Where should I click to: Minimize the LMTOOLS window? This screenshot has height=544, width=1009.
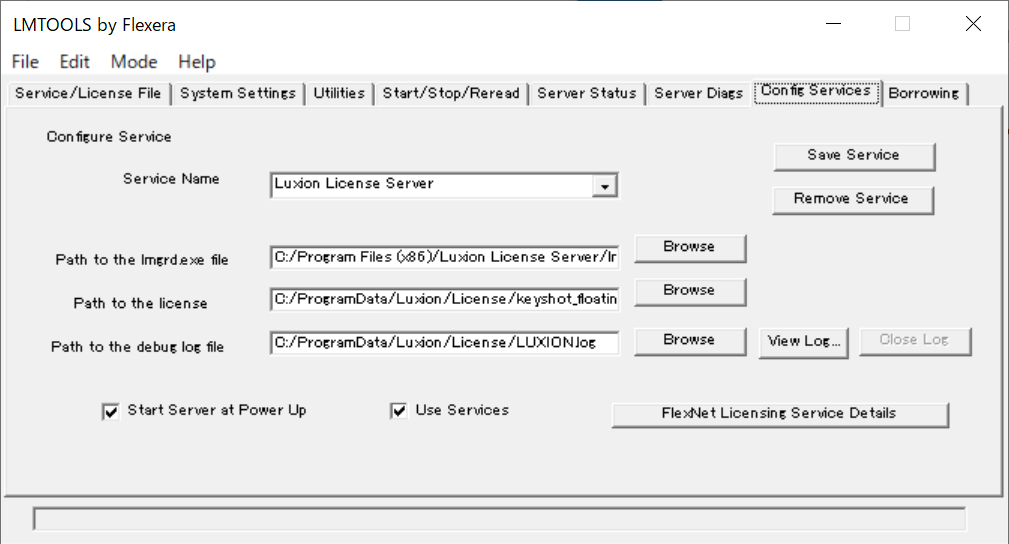(833, 24)
